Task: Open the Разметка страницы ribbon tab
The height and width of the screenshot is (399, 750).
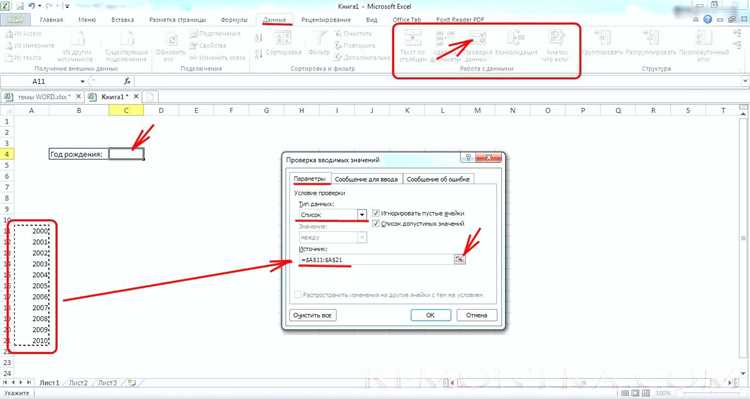Action: tap(177, 20)
